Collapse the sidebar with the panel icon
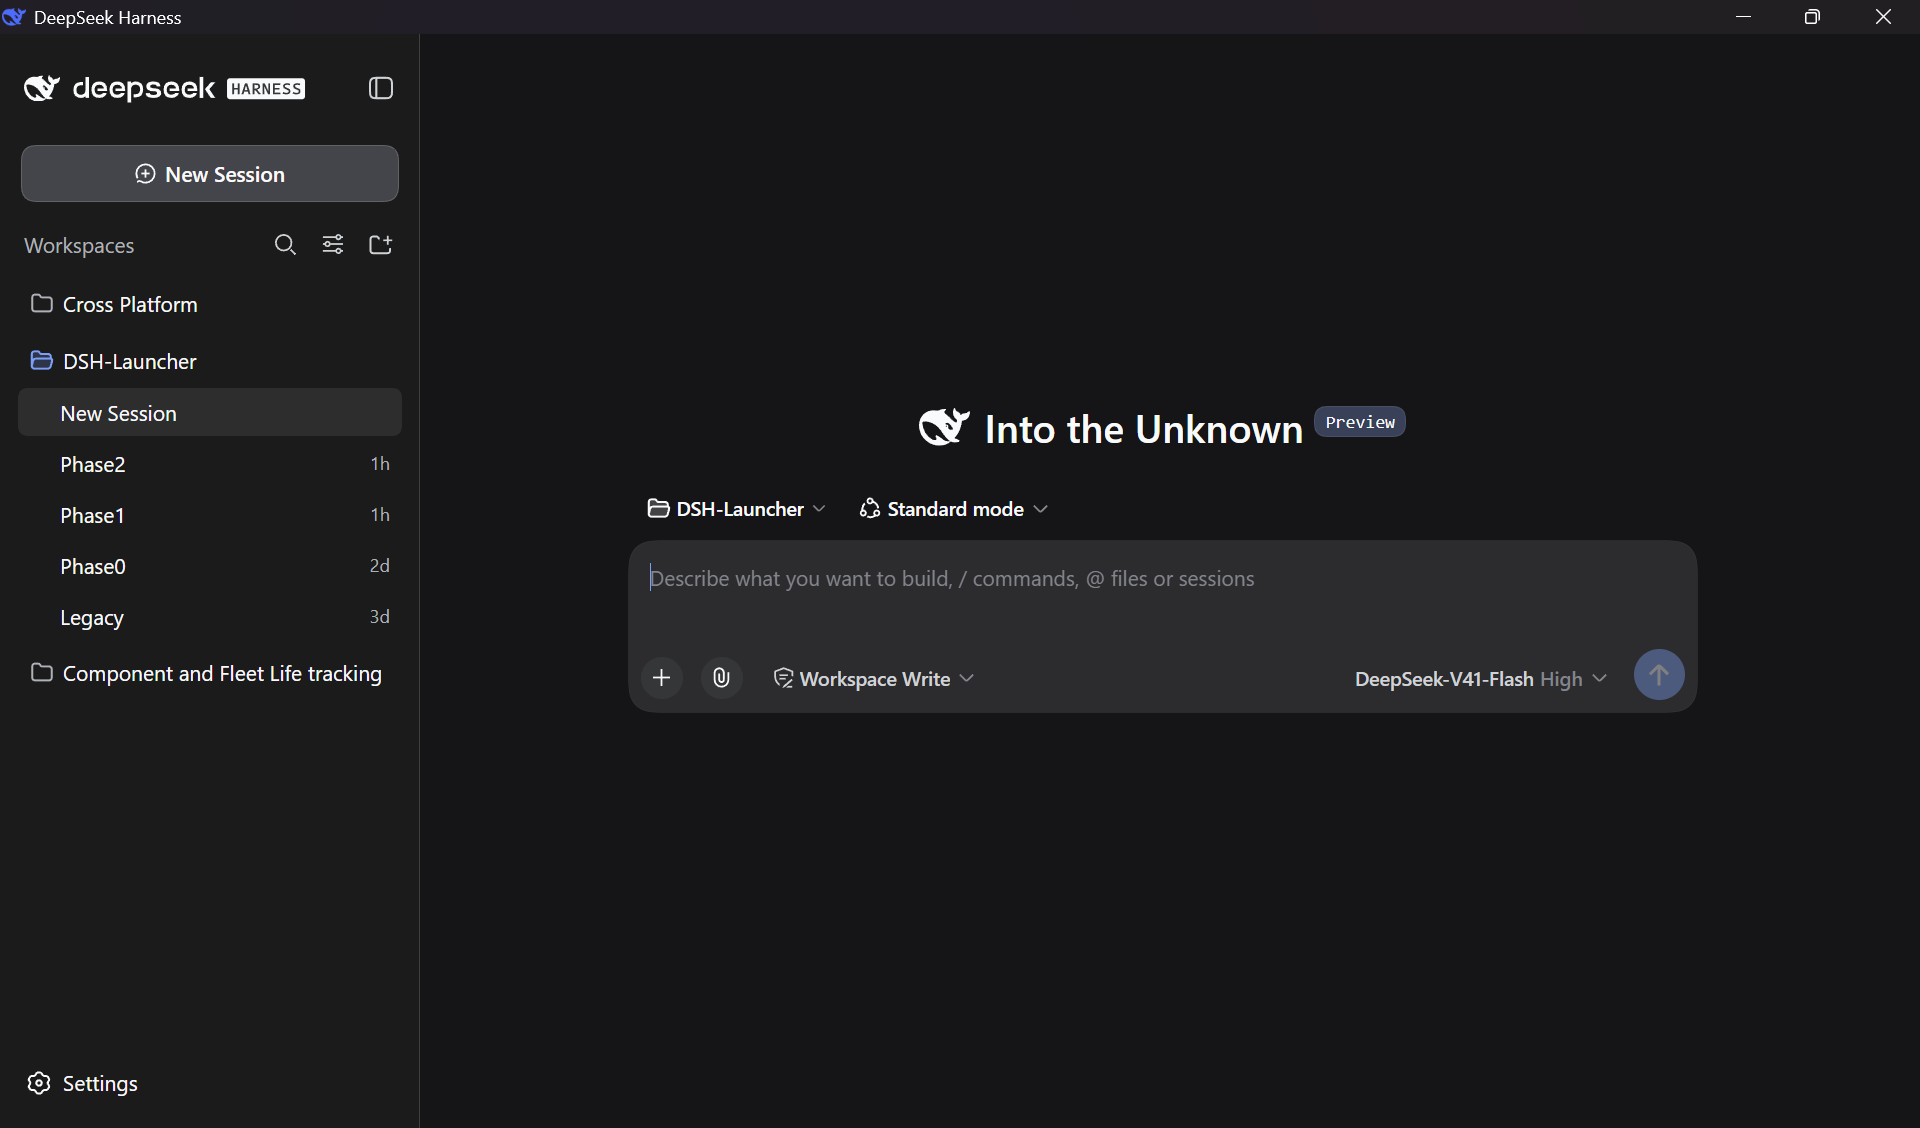 point(381,88)
